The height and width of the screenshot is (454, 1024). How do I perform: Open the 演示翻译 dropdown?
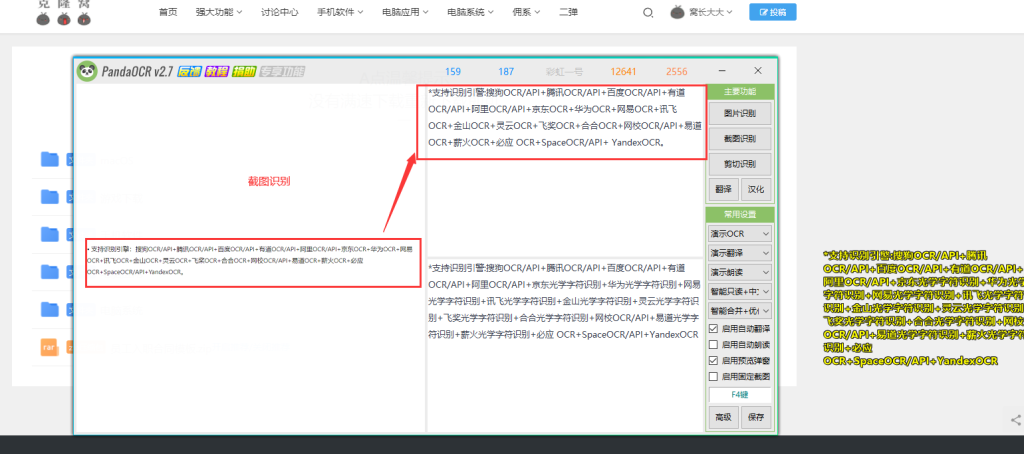[740, 253]
